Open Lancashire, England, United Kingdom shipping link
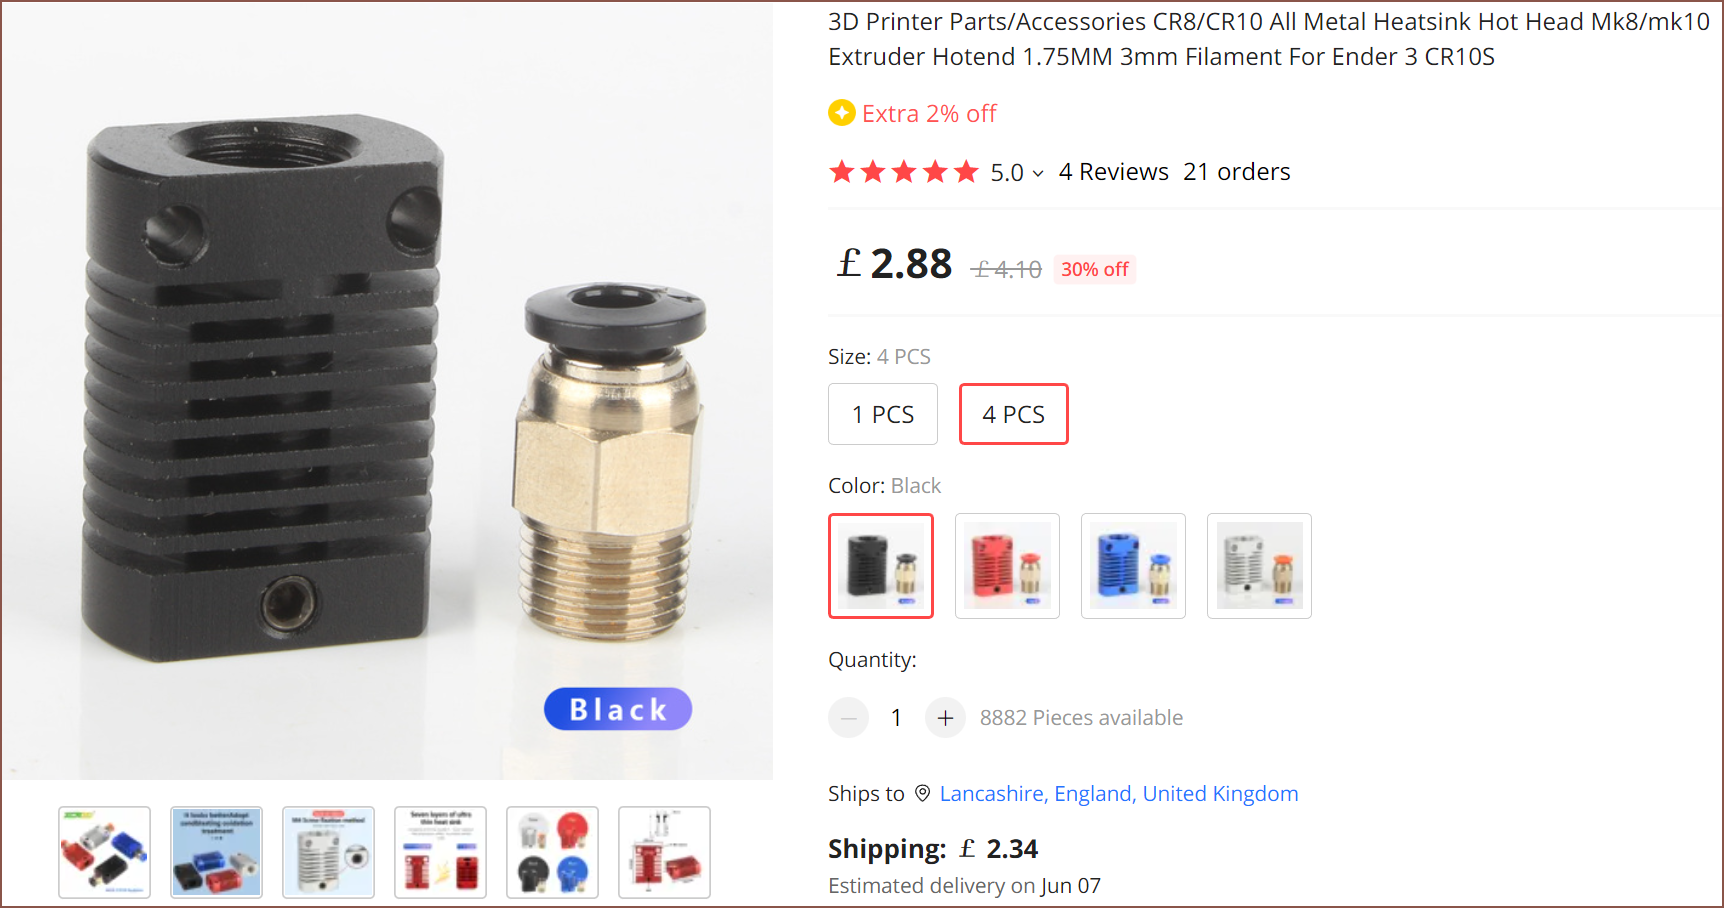Screen dimensions: 1724x908 (x=1119, y=794)
